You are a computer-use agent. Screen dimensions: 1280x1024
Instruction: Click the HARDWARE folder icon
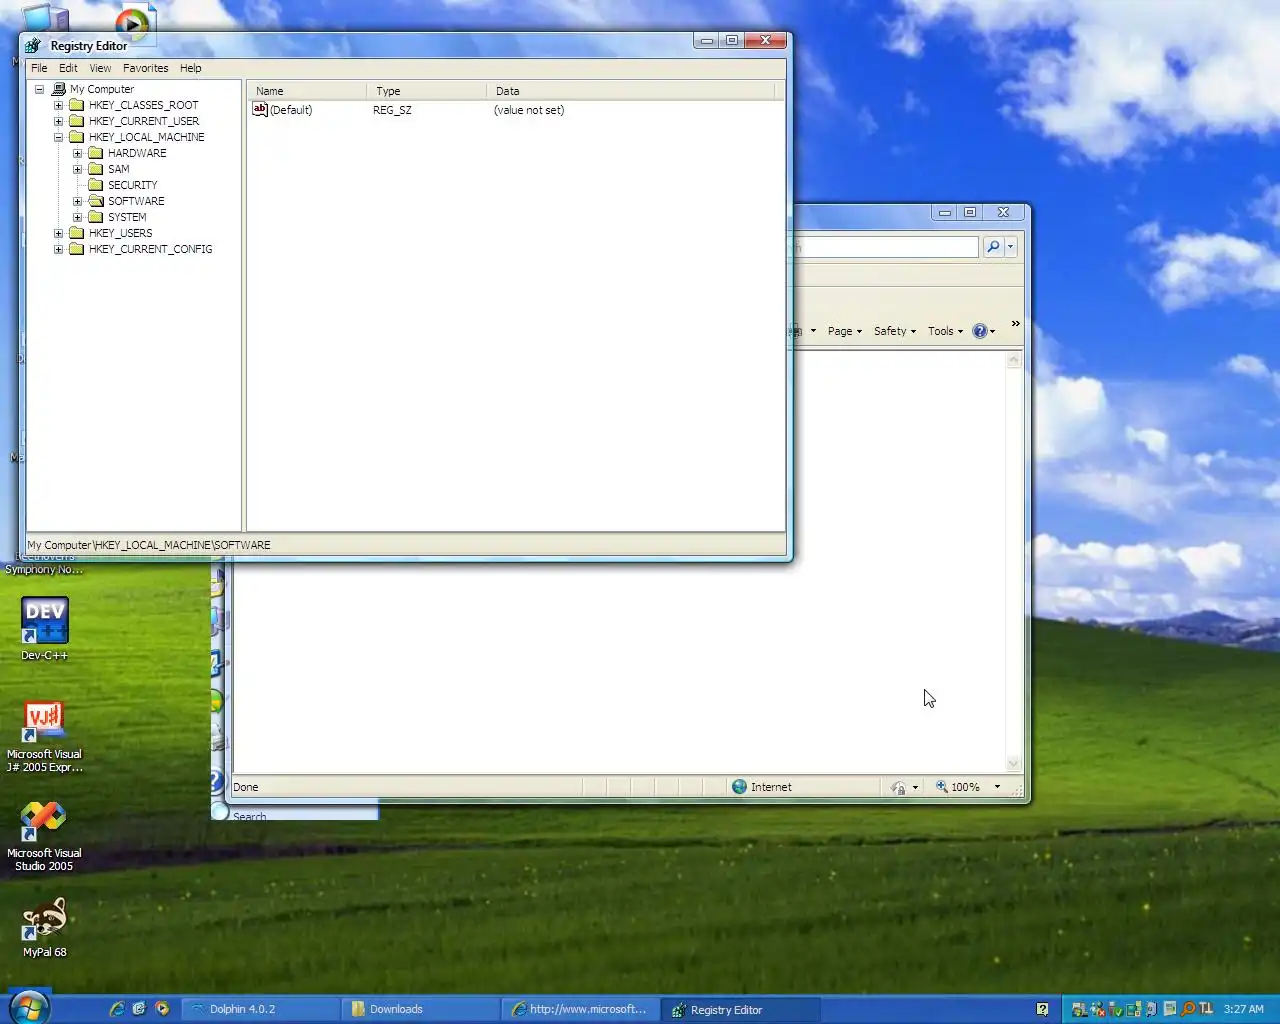point(96,153)
